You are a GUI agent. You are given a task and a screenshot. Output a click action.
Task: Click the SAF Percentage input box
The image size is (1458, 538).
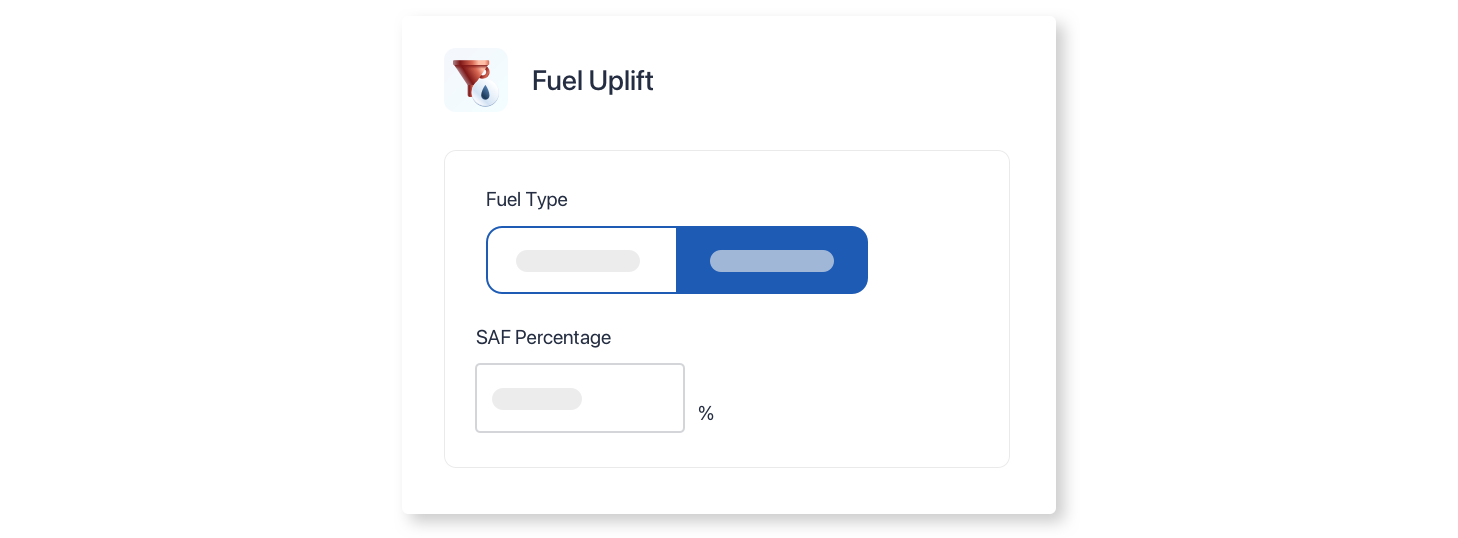click(x=580, y=398)
